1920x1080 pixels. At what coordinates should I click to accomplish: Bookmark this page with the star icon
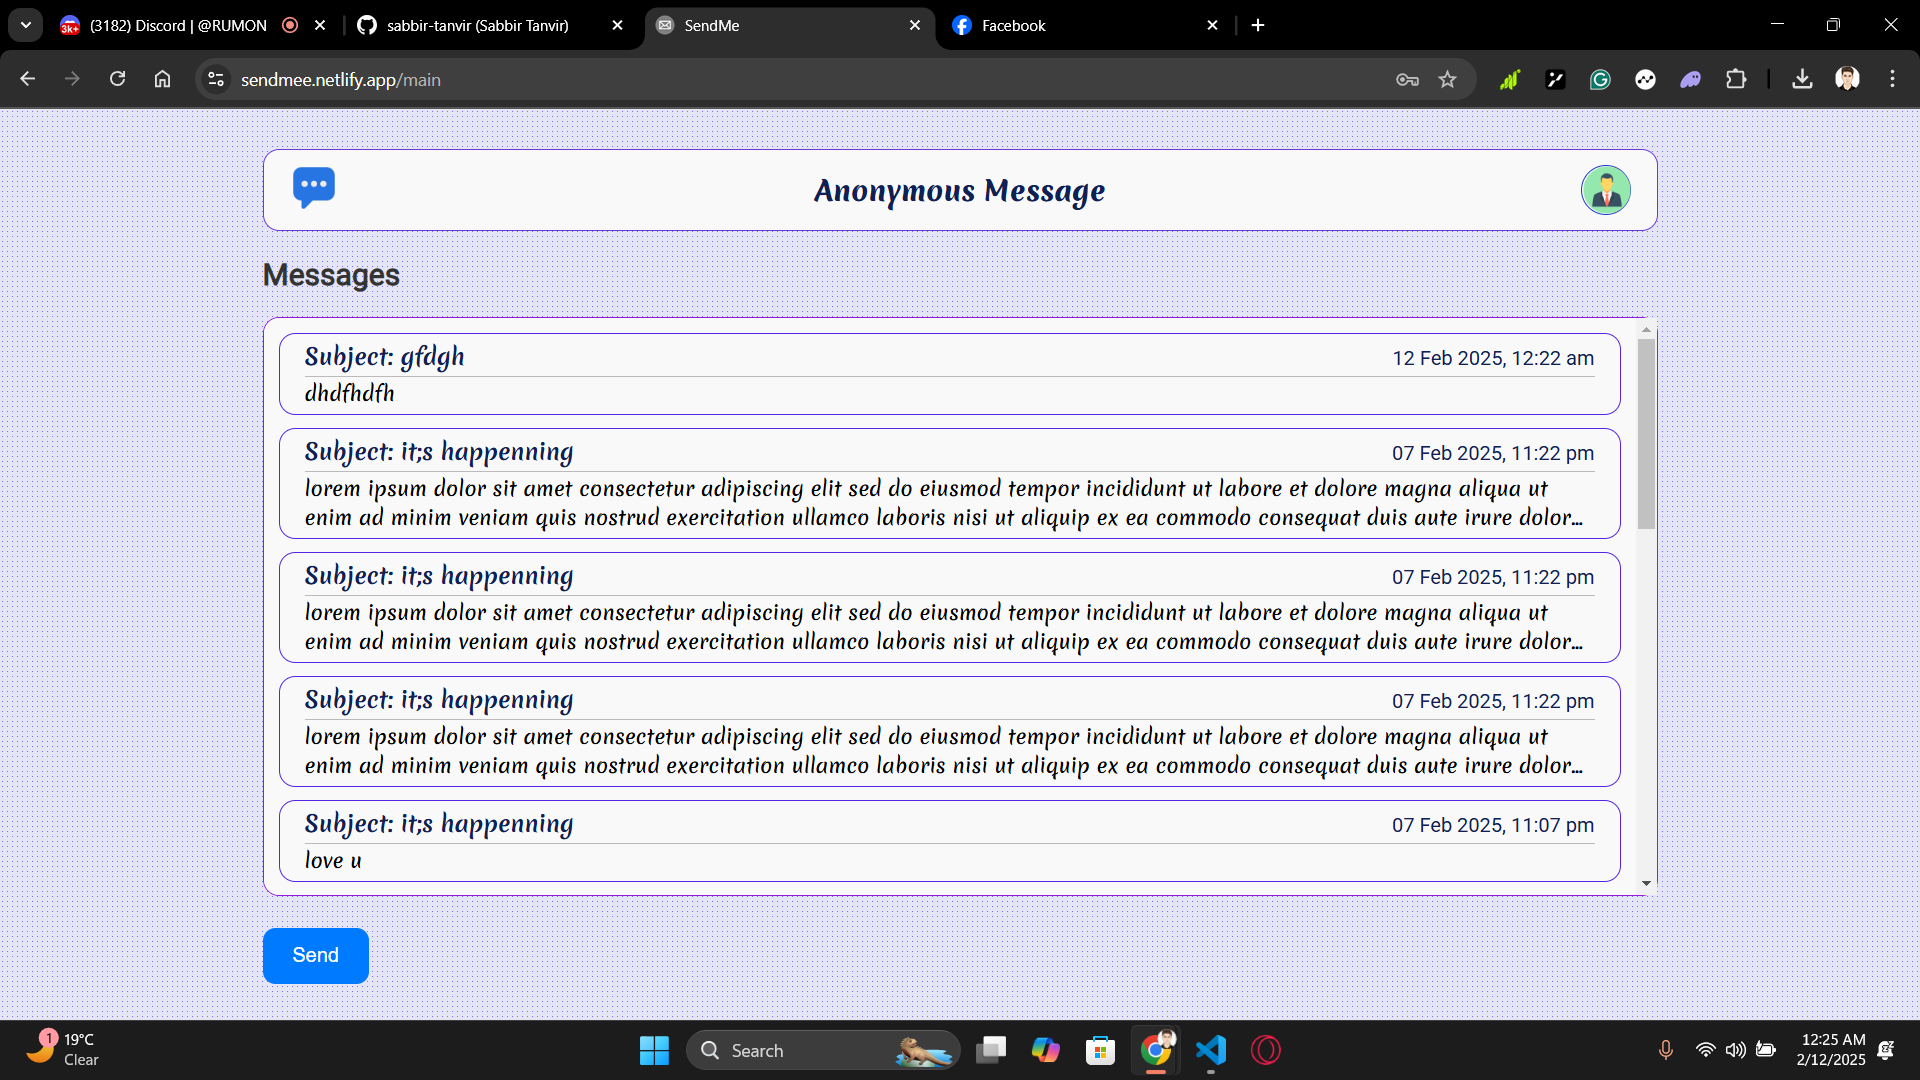point(1447,79)
